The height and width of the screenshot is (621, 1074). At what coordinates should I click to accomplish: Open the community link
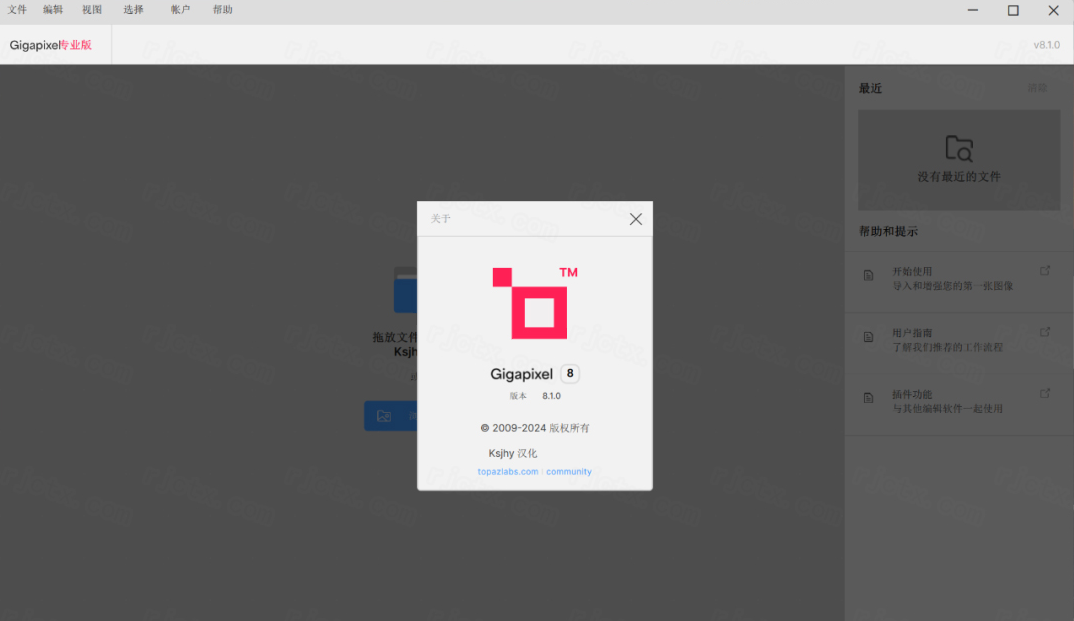(x=569, y=472)
